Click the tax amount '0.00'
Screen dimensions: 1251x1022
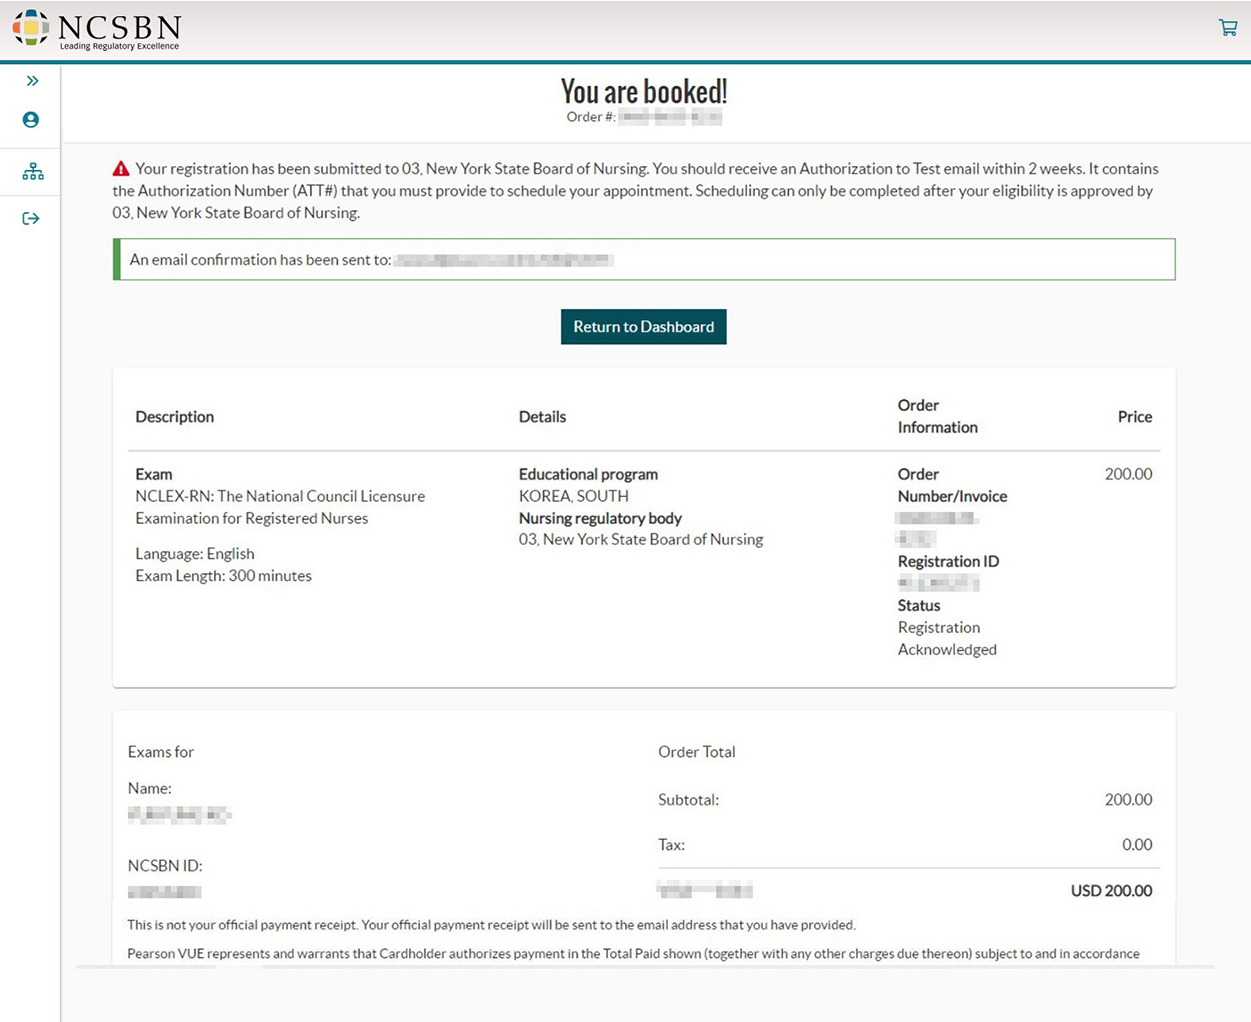point(1137,845)
